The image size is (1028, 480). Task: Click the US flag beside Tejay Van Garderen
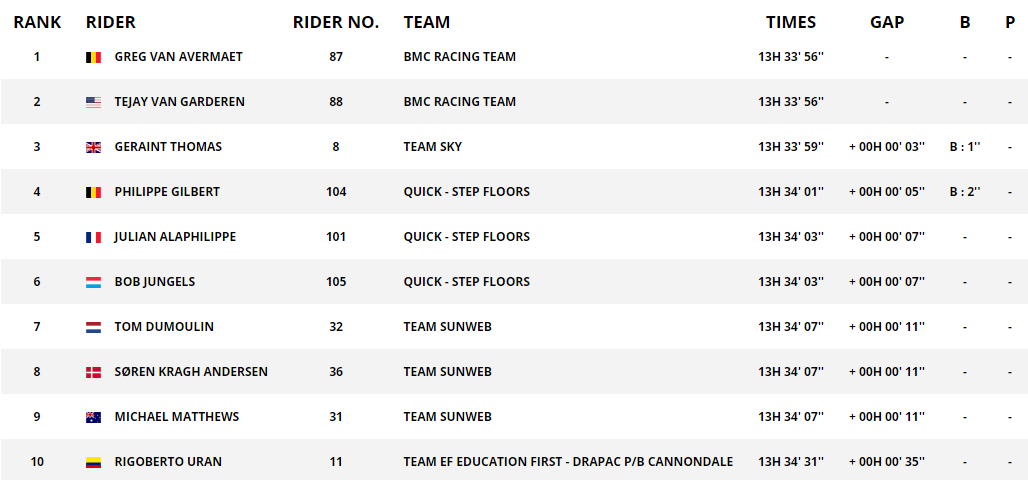point(93,102)
